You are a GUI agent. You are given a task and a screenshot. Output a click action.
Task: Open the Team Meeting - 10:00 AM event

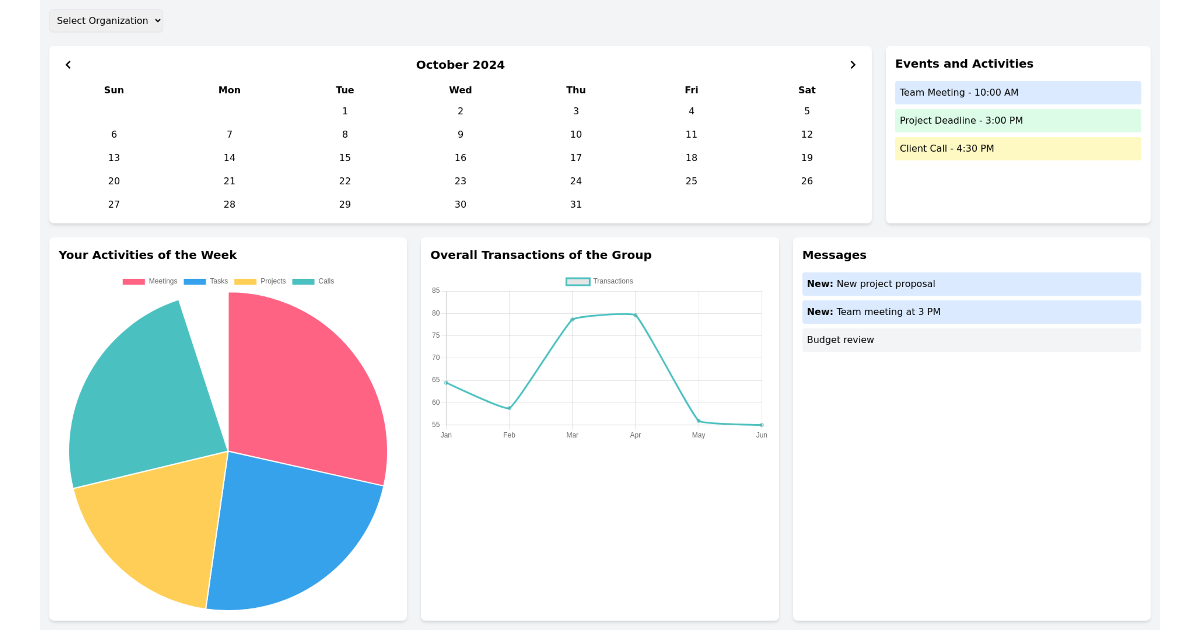coord(1018,92)
